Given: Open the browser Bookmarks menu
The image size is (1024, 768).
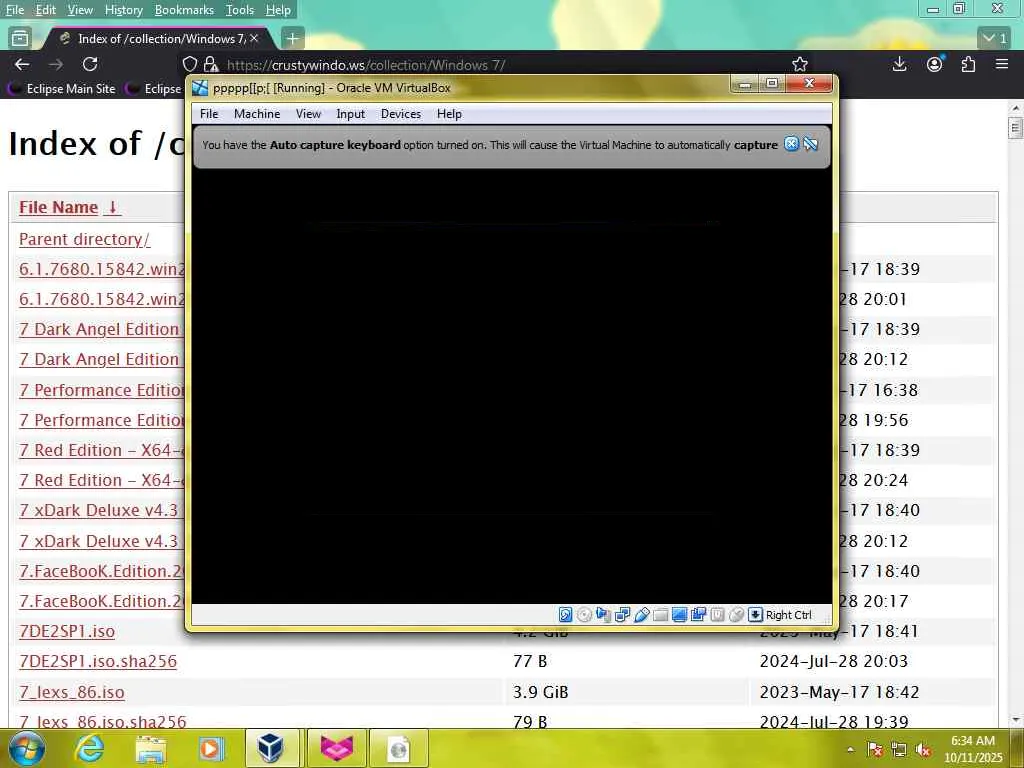Looking at the screenshot, I should [x=184, y=10].
